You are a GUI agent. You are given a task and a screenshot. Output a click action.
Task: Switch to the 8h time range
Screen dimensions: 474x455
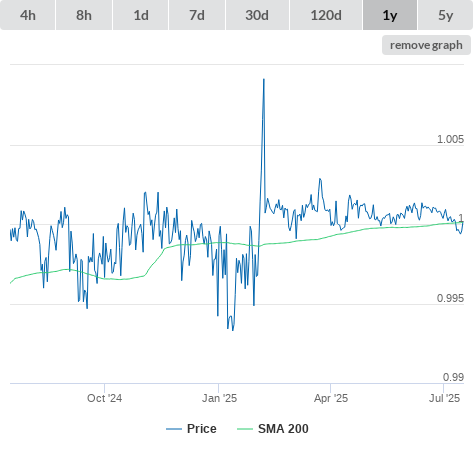tap(84, 15)
